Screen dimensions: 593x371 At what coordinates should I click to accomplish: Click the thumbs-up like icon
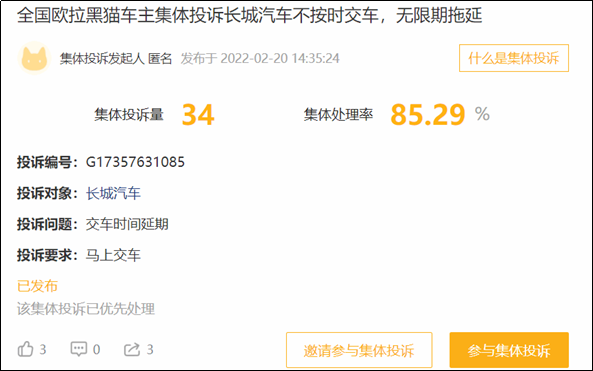click(25, 349)
